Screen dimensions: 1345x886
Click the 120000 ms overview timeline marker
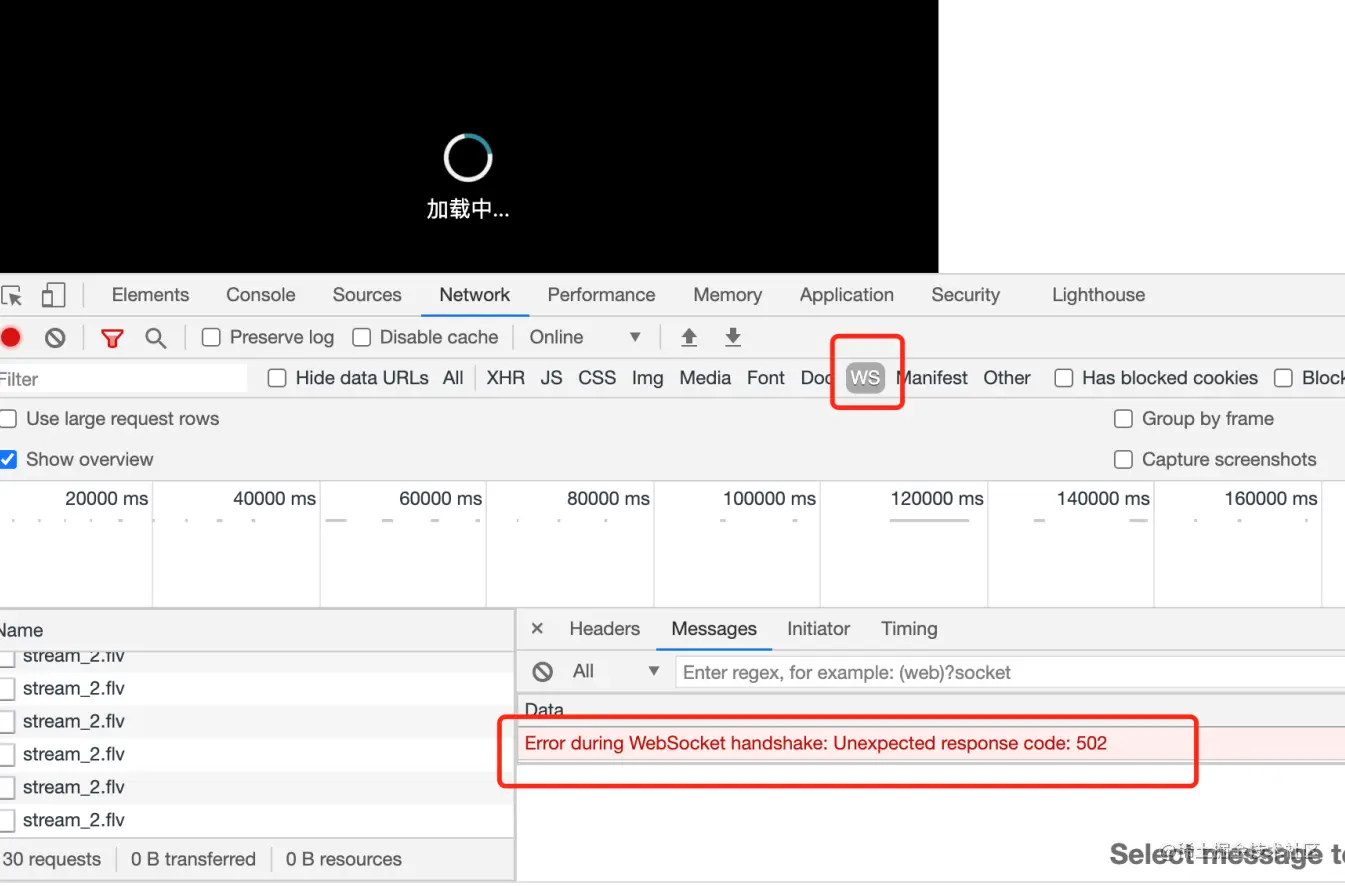pyautogui.click(x=937, y=498)
